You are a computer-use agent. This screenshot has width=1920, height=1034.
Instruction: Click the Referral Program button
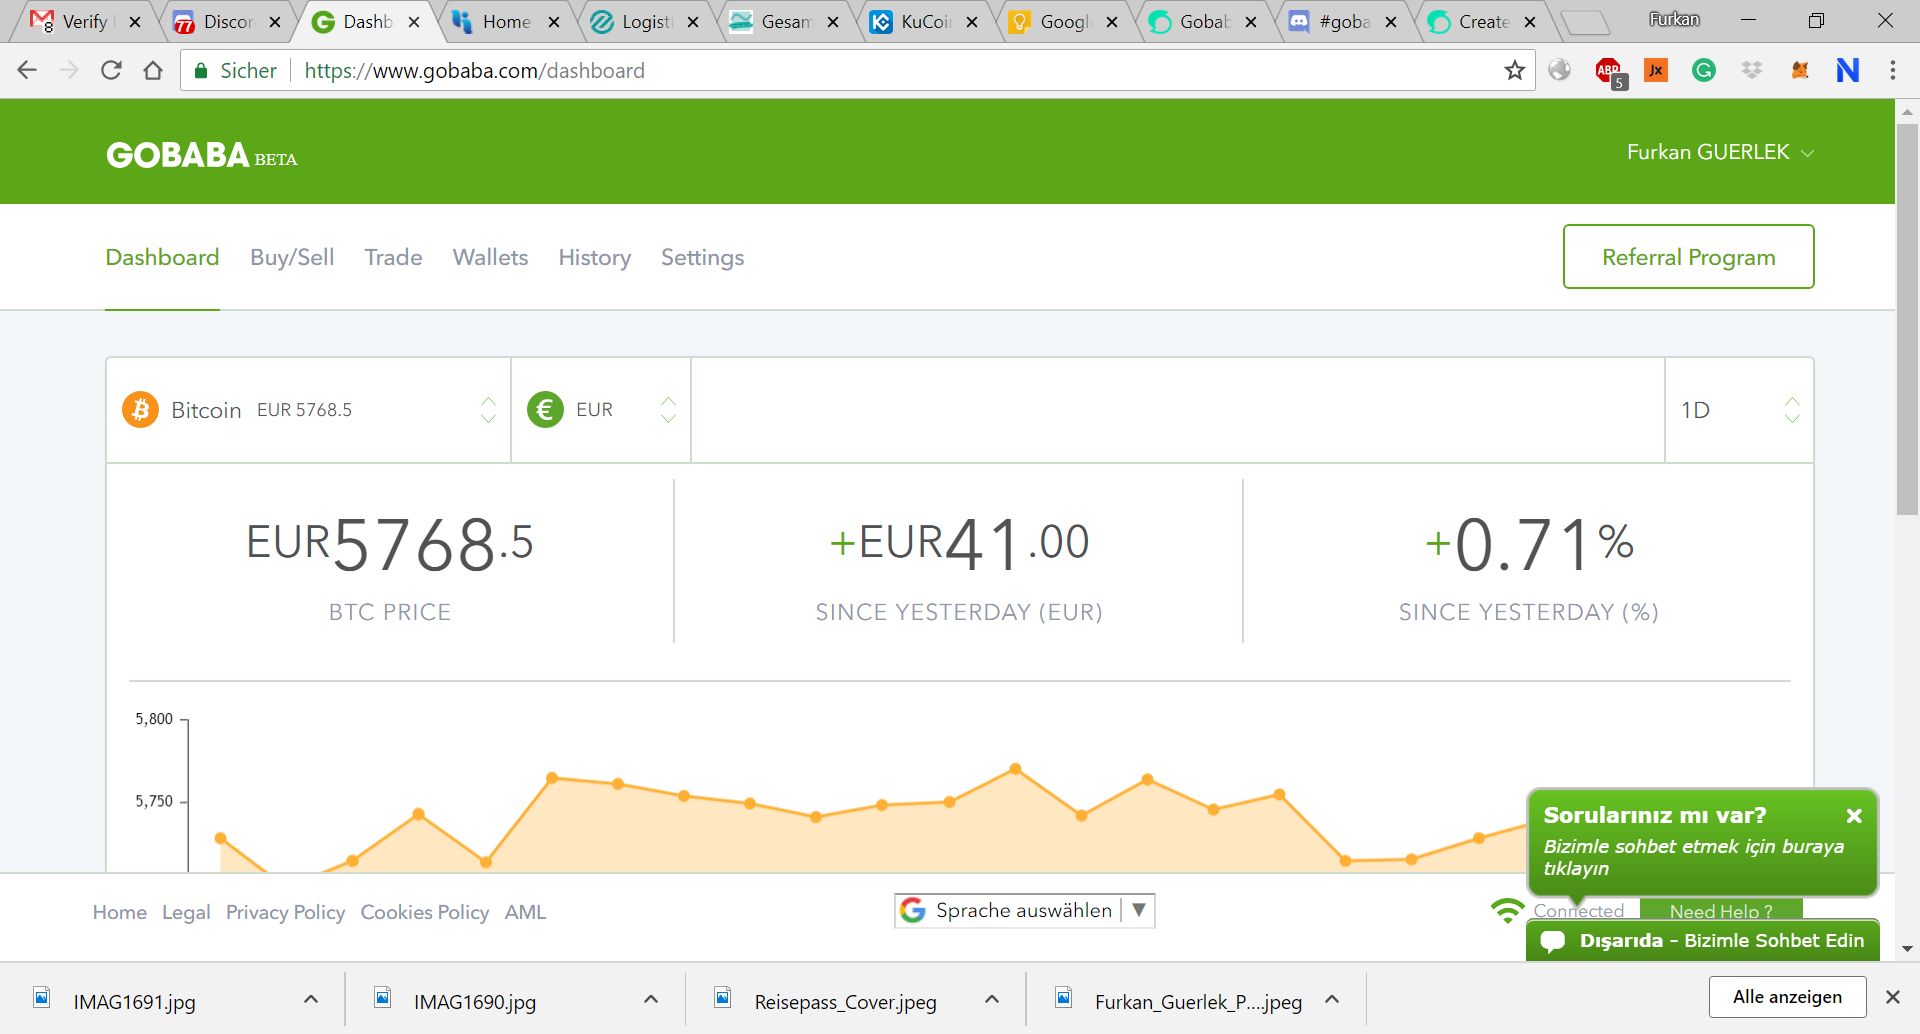point(1689,257)
